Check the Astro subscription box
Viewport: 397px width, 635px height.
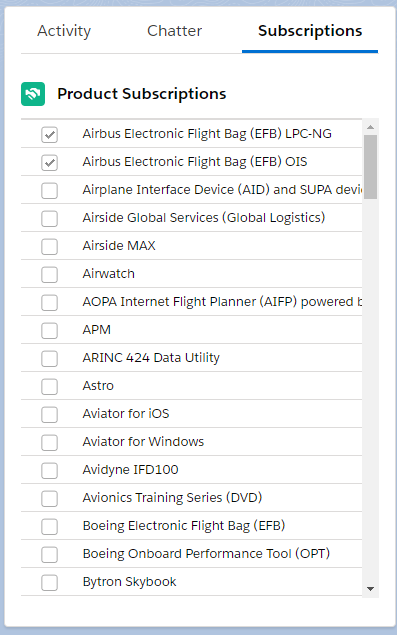coord(49,386)
